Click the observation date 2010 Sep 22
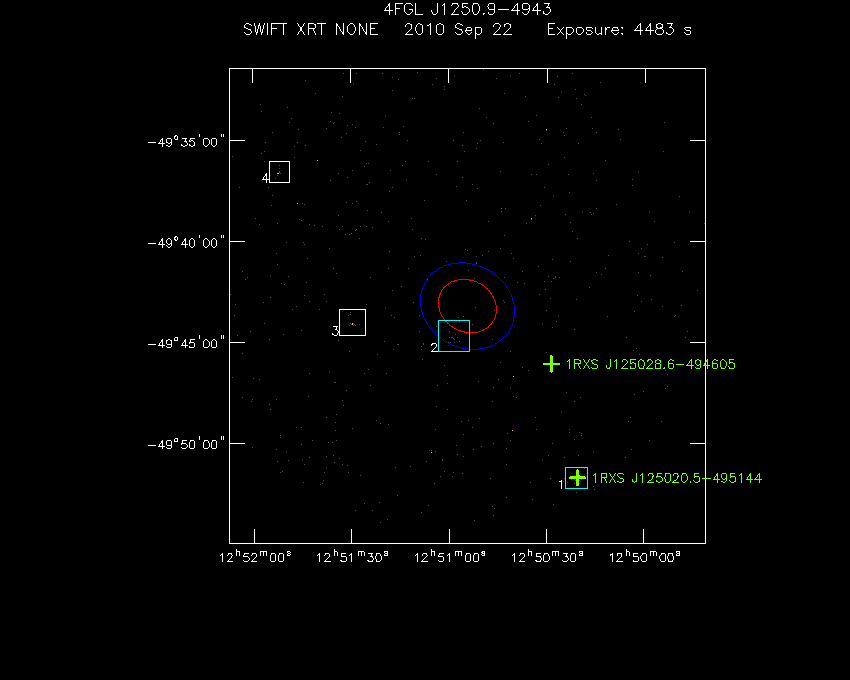Image resolution: width=850 pixels, height=680 pixels. coord(458,30)
